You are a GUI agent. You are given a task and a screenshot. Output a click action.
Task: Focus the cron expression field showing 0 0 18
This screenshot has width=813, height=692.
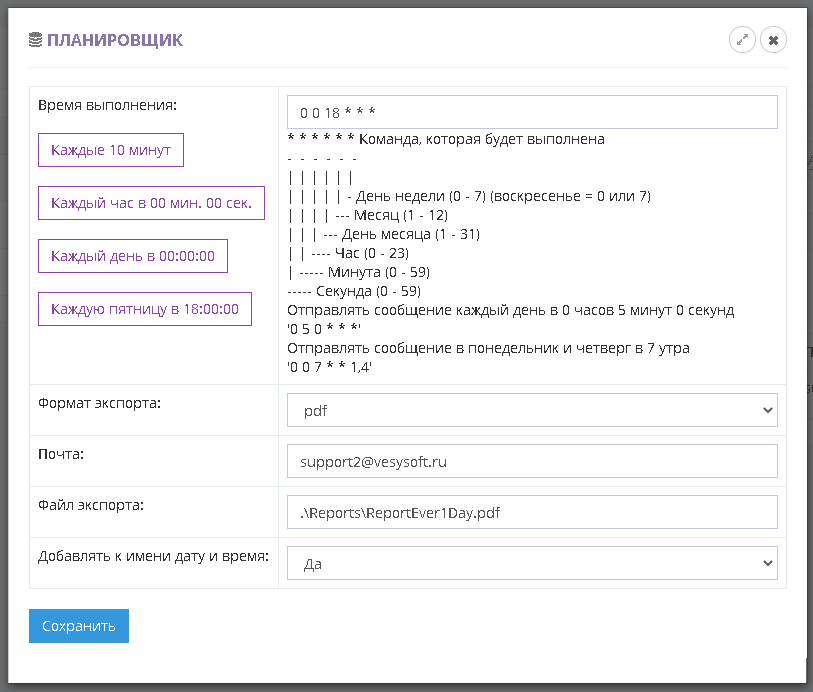[x=532, y=112]
